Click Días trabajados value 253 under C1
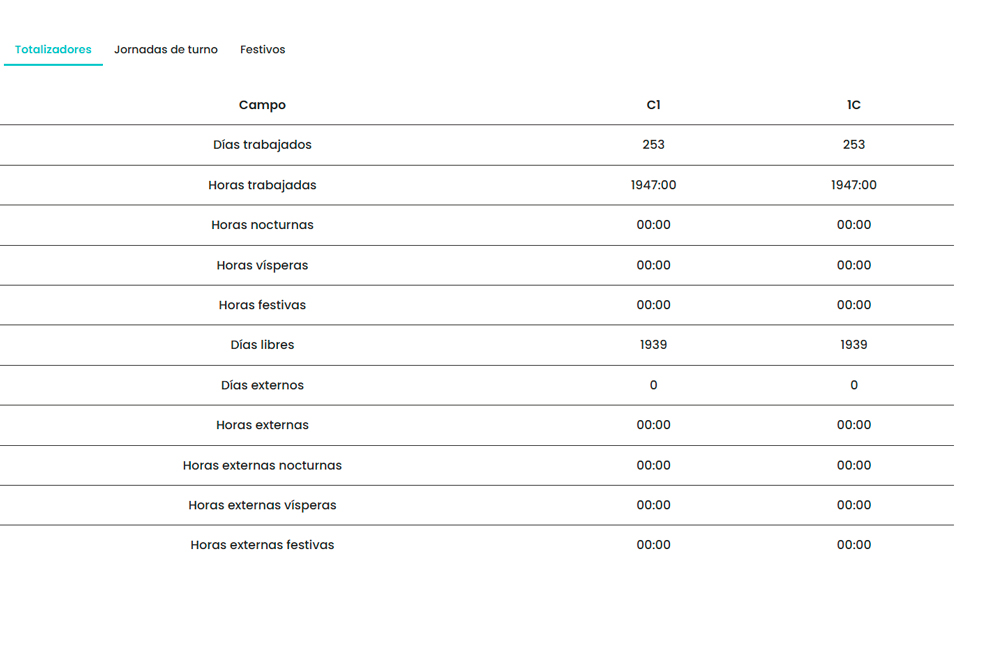This screenshot has height=667, width=1000. pos(653,145)
